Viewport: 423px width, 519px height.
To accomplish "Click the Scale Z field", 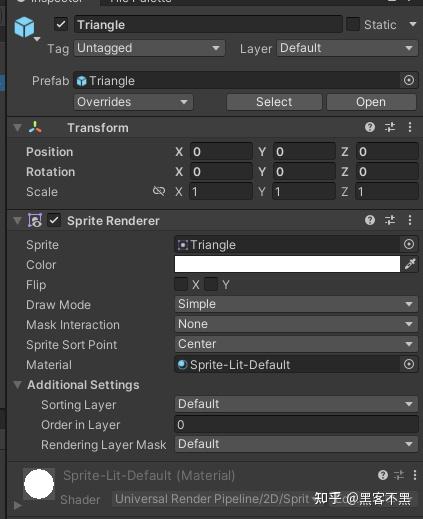I will coord(387,192).
